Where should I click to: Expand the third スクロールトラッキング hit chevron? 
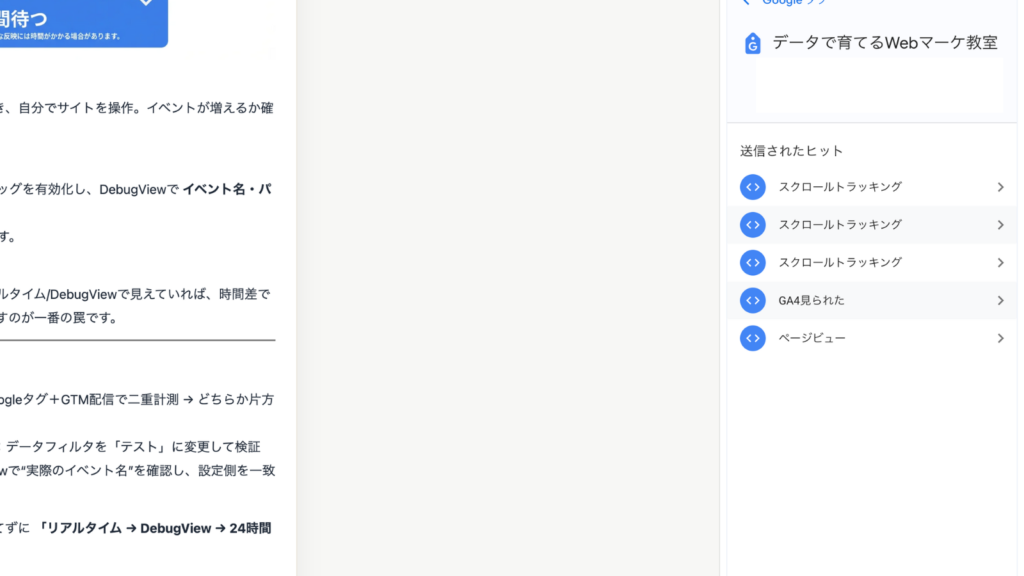[1000, 262]
